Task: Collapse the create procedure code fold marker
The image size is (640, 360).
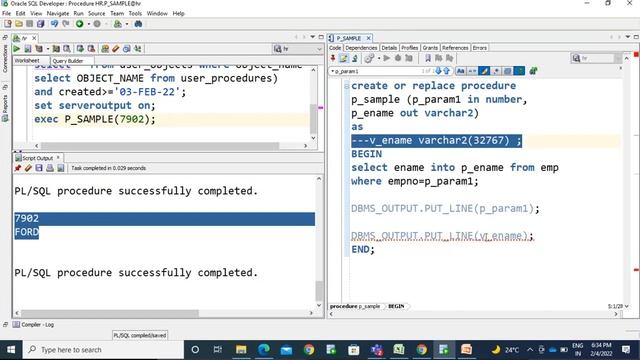Action: click(347, 86)
